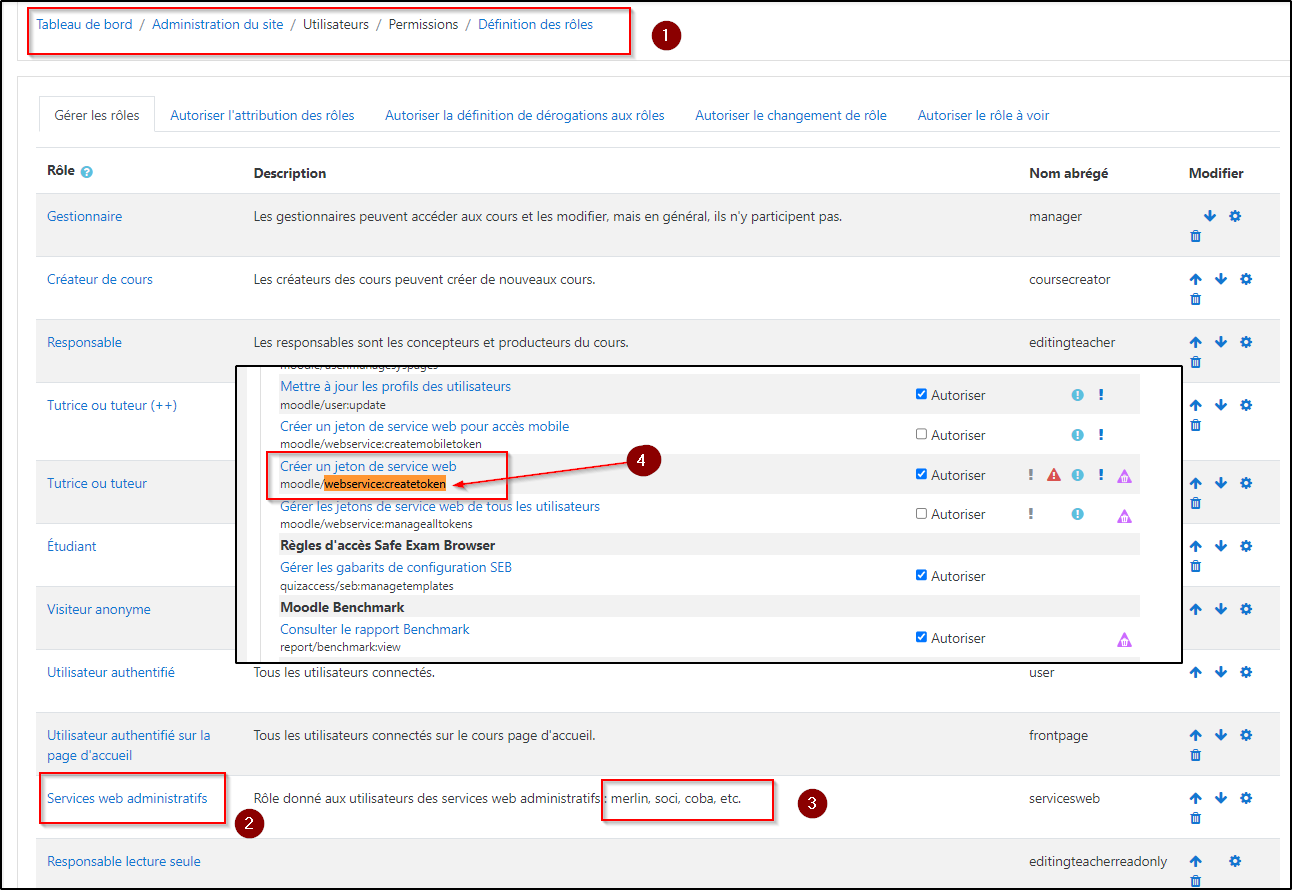Click purple risk triangle on Benchmark report row
Viewport: 1292px width, 890px height.
coord(1124,640)
